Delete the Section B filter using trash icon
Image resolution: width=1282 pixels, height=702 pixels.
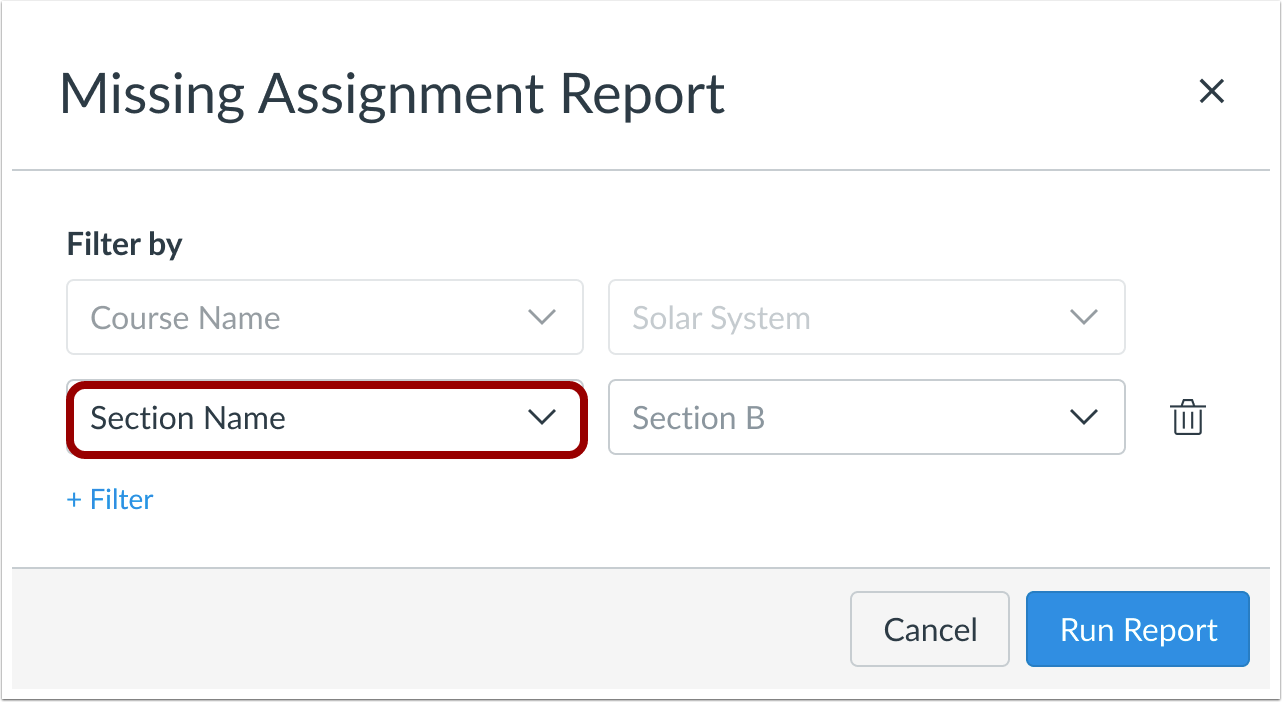point(1187,418)
